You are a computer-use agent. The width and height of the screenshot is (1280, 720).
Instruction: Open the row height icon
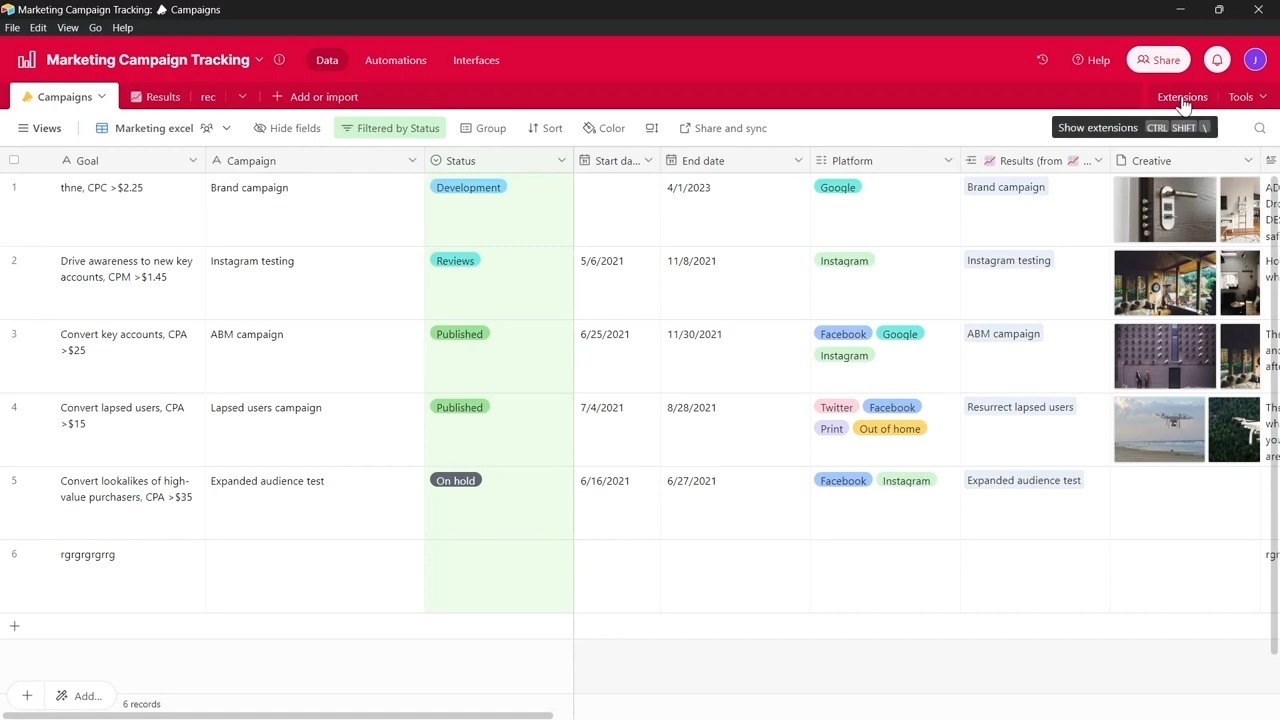[x=652, y=128]
